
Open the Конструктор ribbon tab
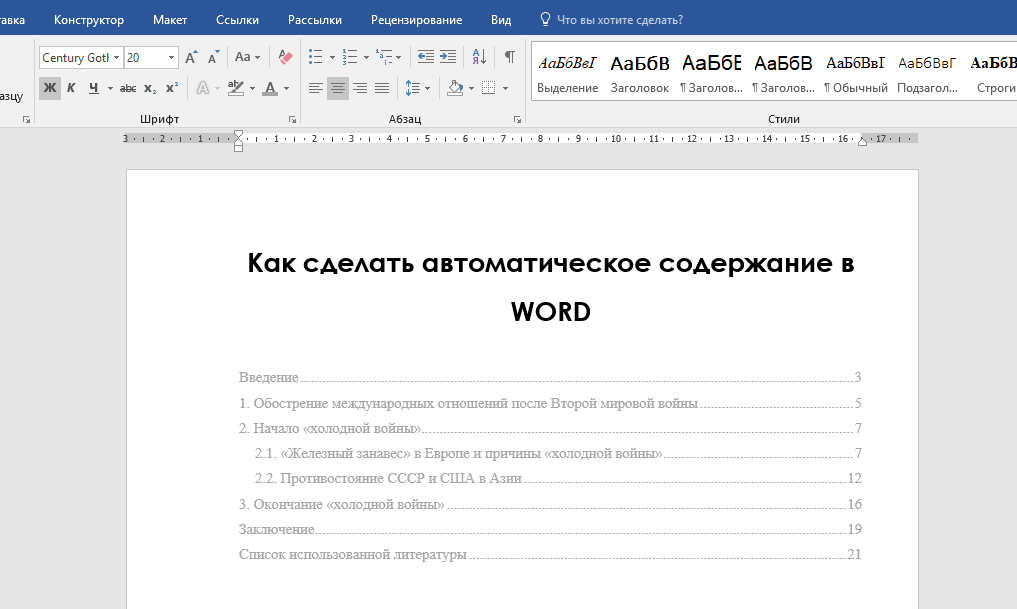coord(89,20)
